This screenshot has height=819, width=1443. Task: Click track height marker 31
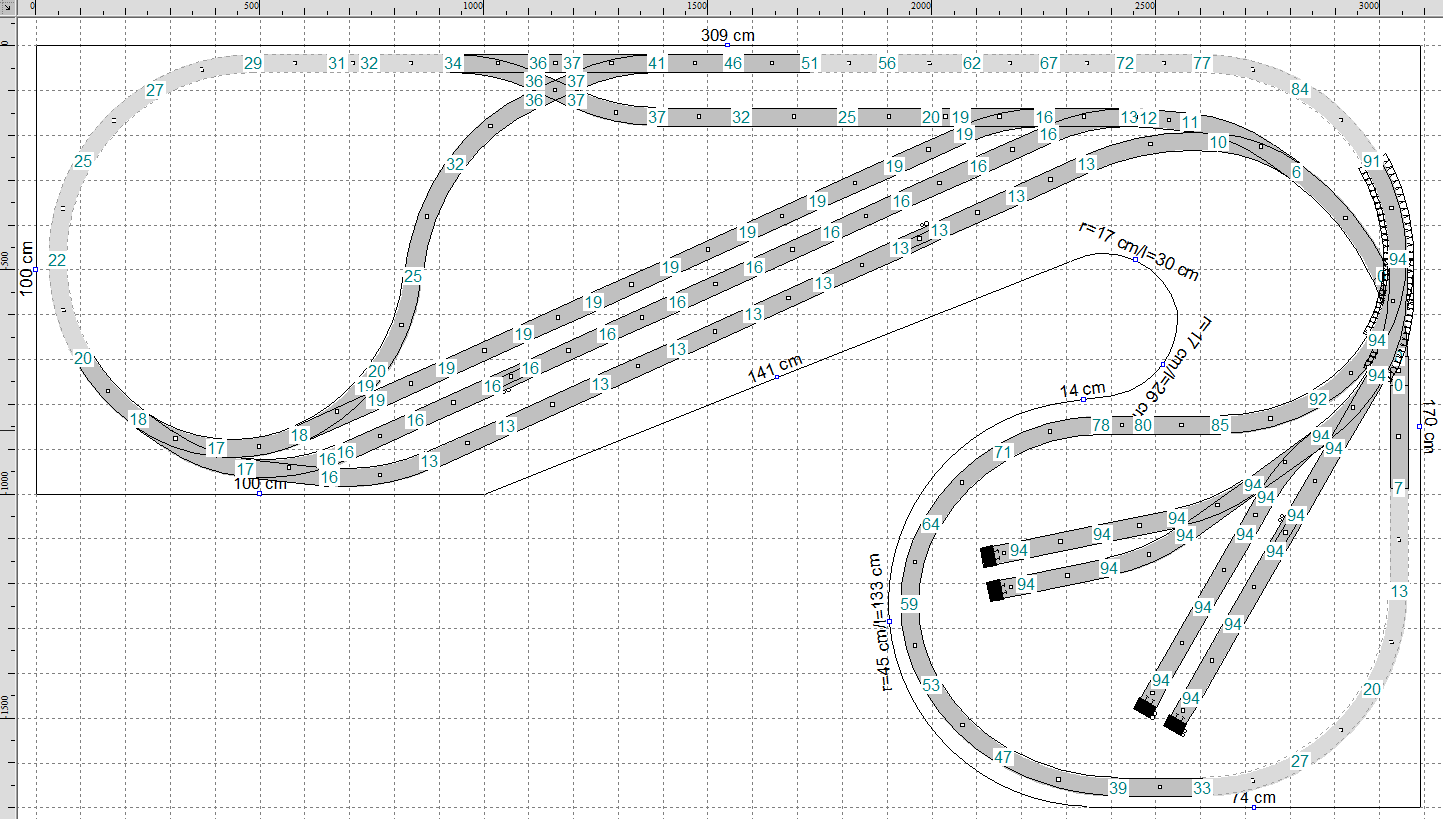(337, 64)
